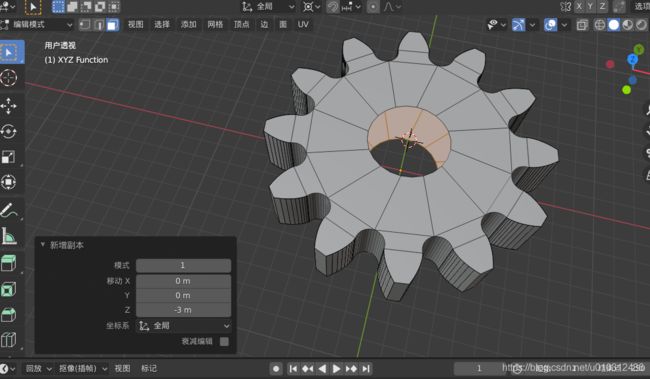Viewport: 650px width, 379px height.
Task: Open overlay options dropdown arrow
Action: tap(564, 25)
